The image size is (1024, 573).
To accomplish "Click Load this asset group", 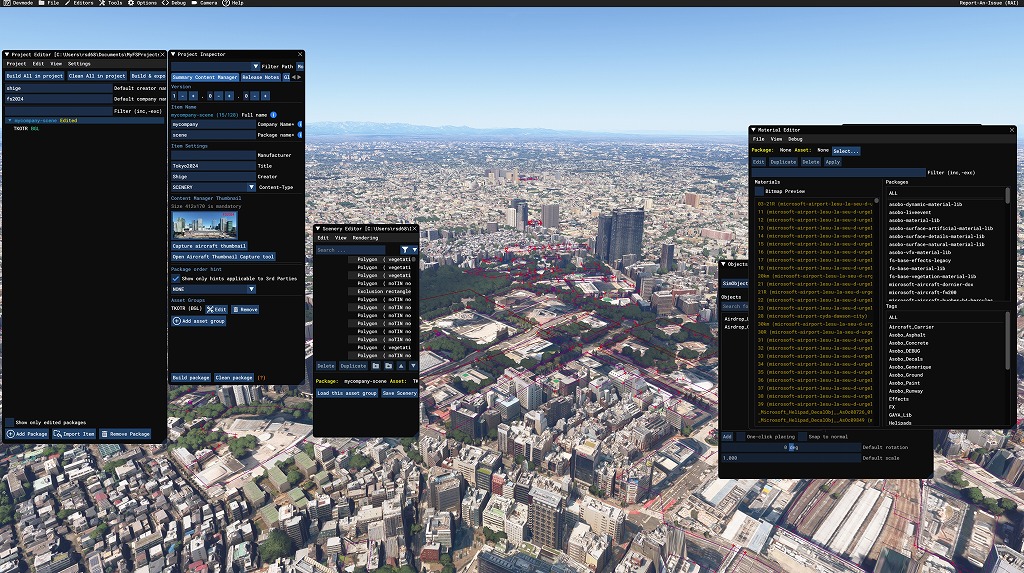I will click(x=347, y=393).
